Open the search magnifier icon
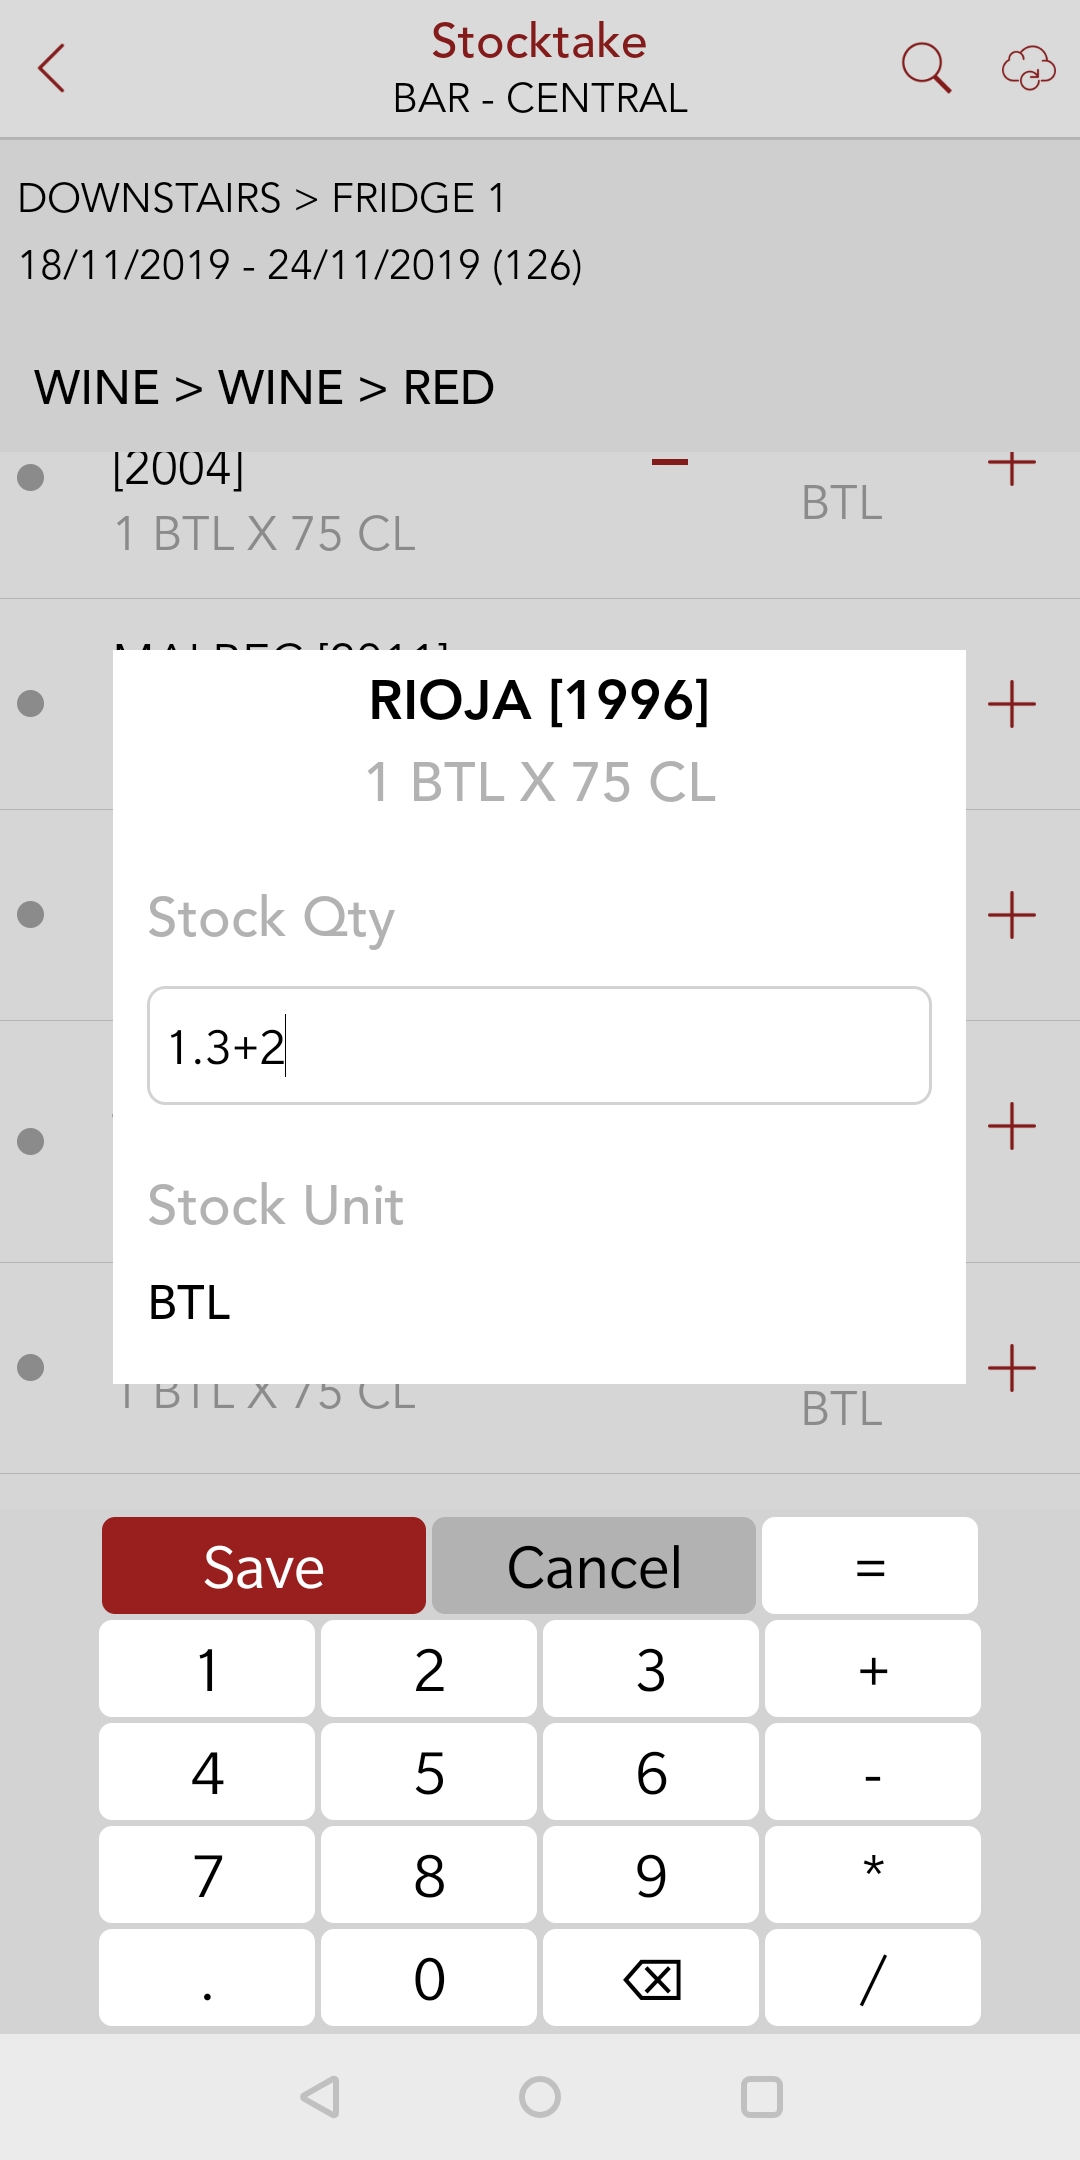The height and width of the screenshot is (2160, 1080). click(925, 68)
